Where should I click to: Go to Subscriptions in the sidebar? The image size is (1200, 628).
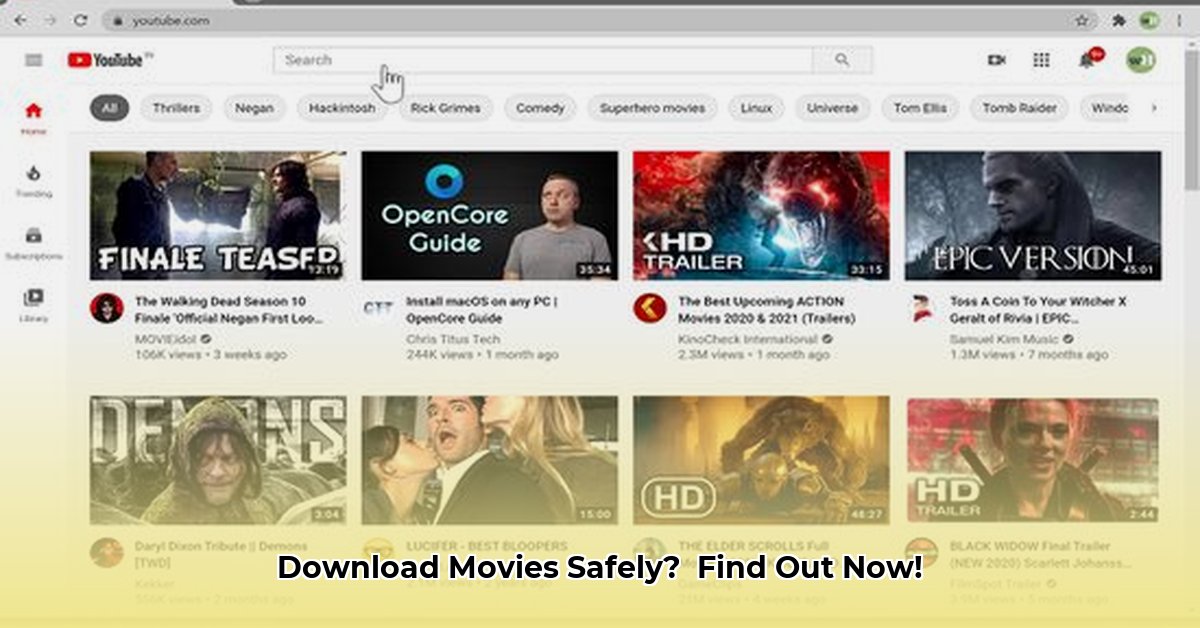point(33,241)
